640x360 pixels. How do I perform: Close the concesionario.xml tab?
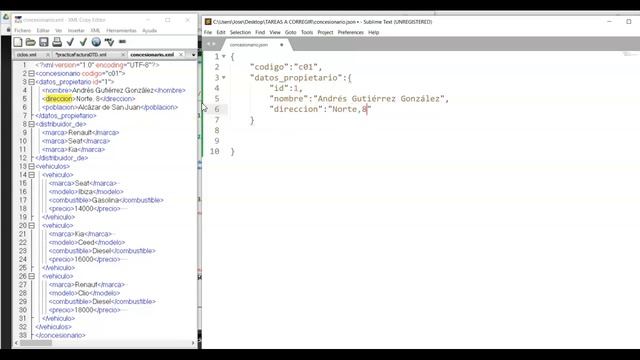pos(181,55)
